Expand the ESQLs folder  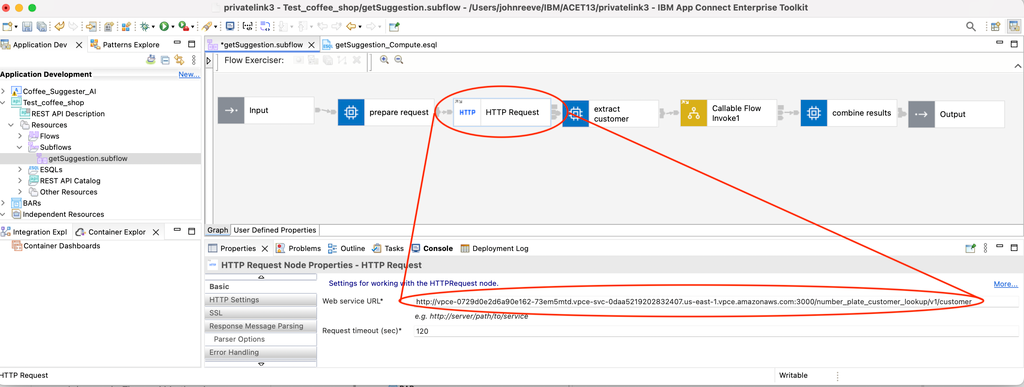tap(21, 169)
